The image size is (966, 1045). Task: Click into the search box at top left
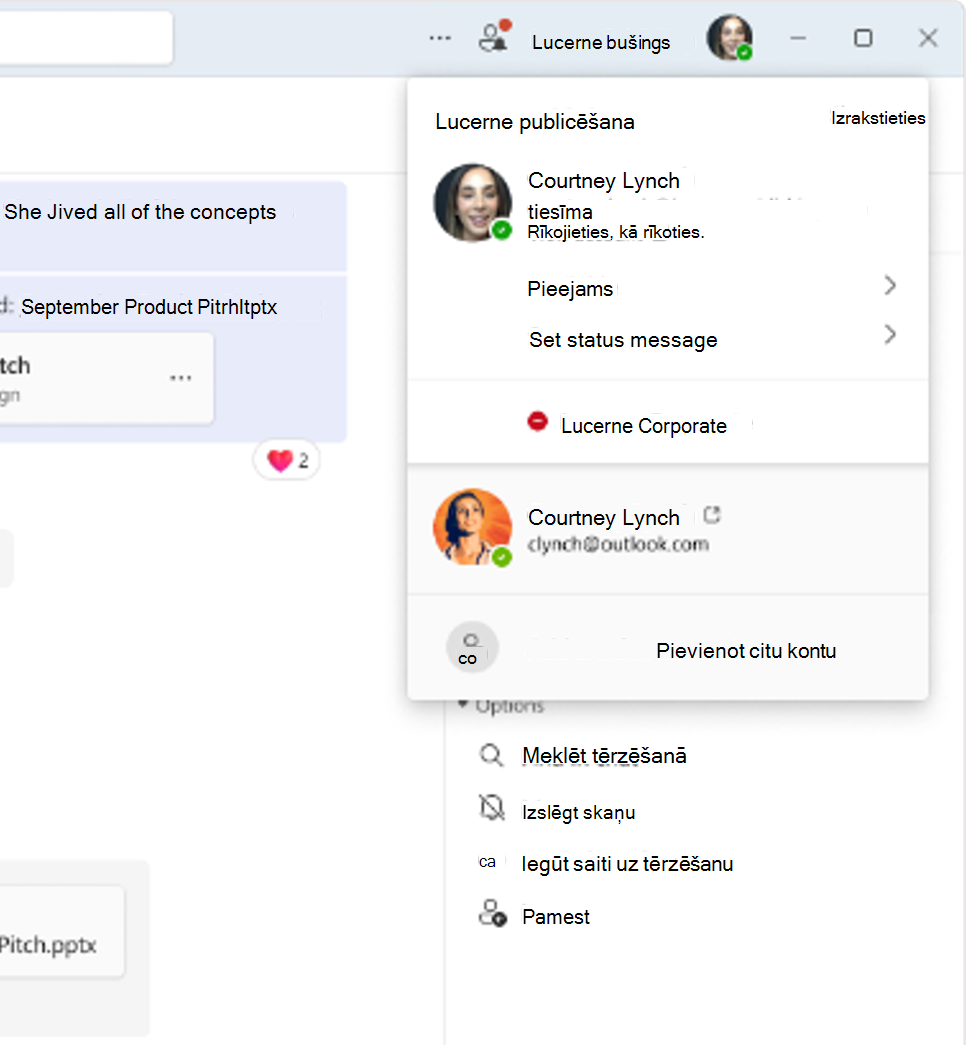click(86, 37)
